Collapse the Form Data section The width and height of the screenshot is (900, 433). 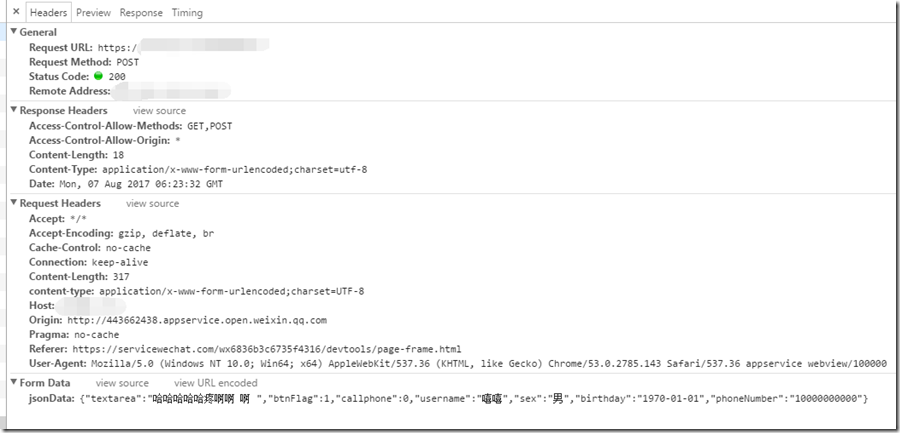[14, 382]
